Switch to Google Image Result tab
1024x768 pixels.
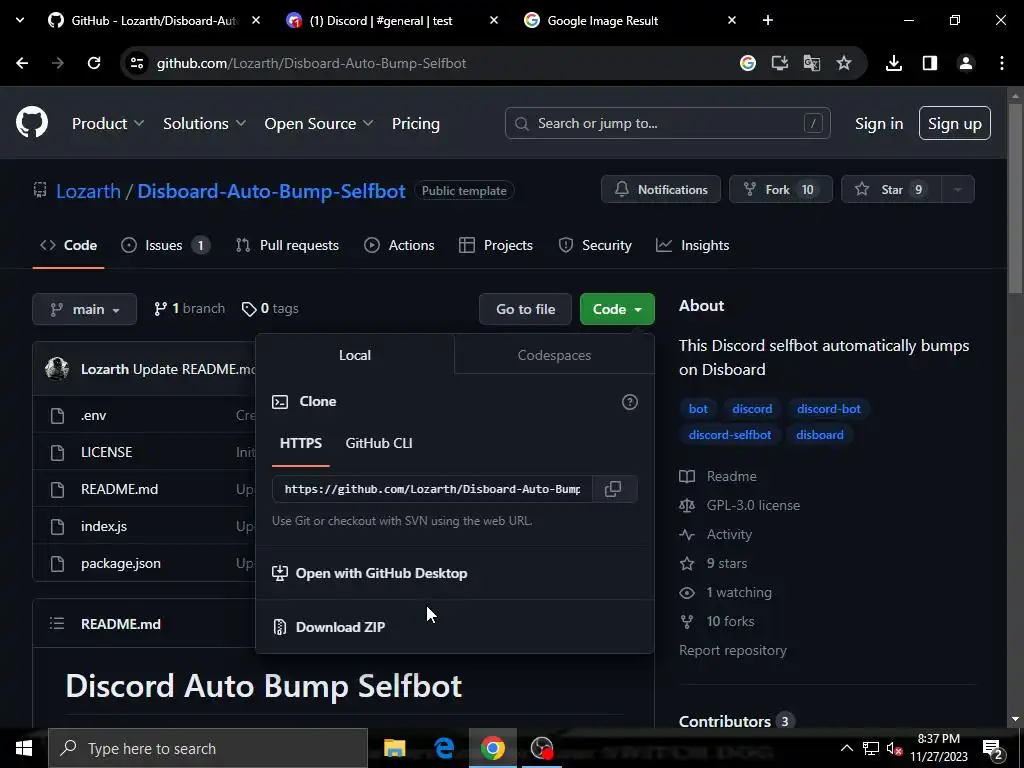click(602, 20)
